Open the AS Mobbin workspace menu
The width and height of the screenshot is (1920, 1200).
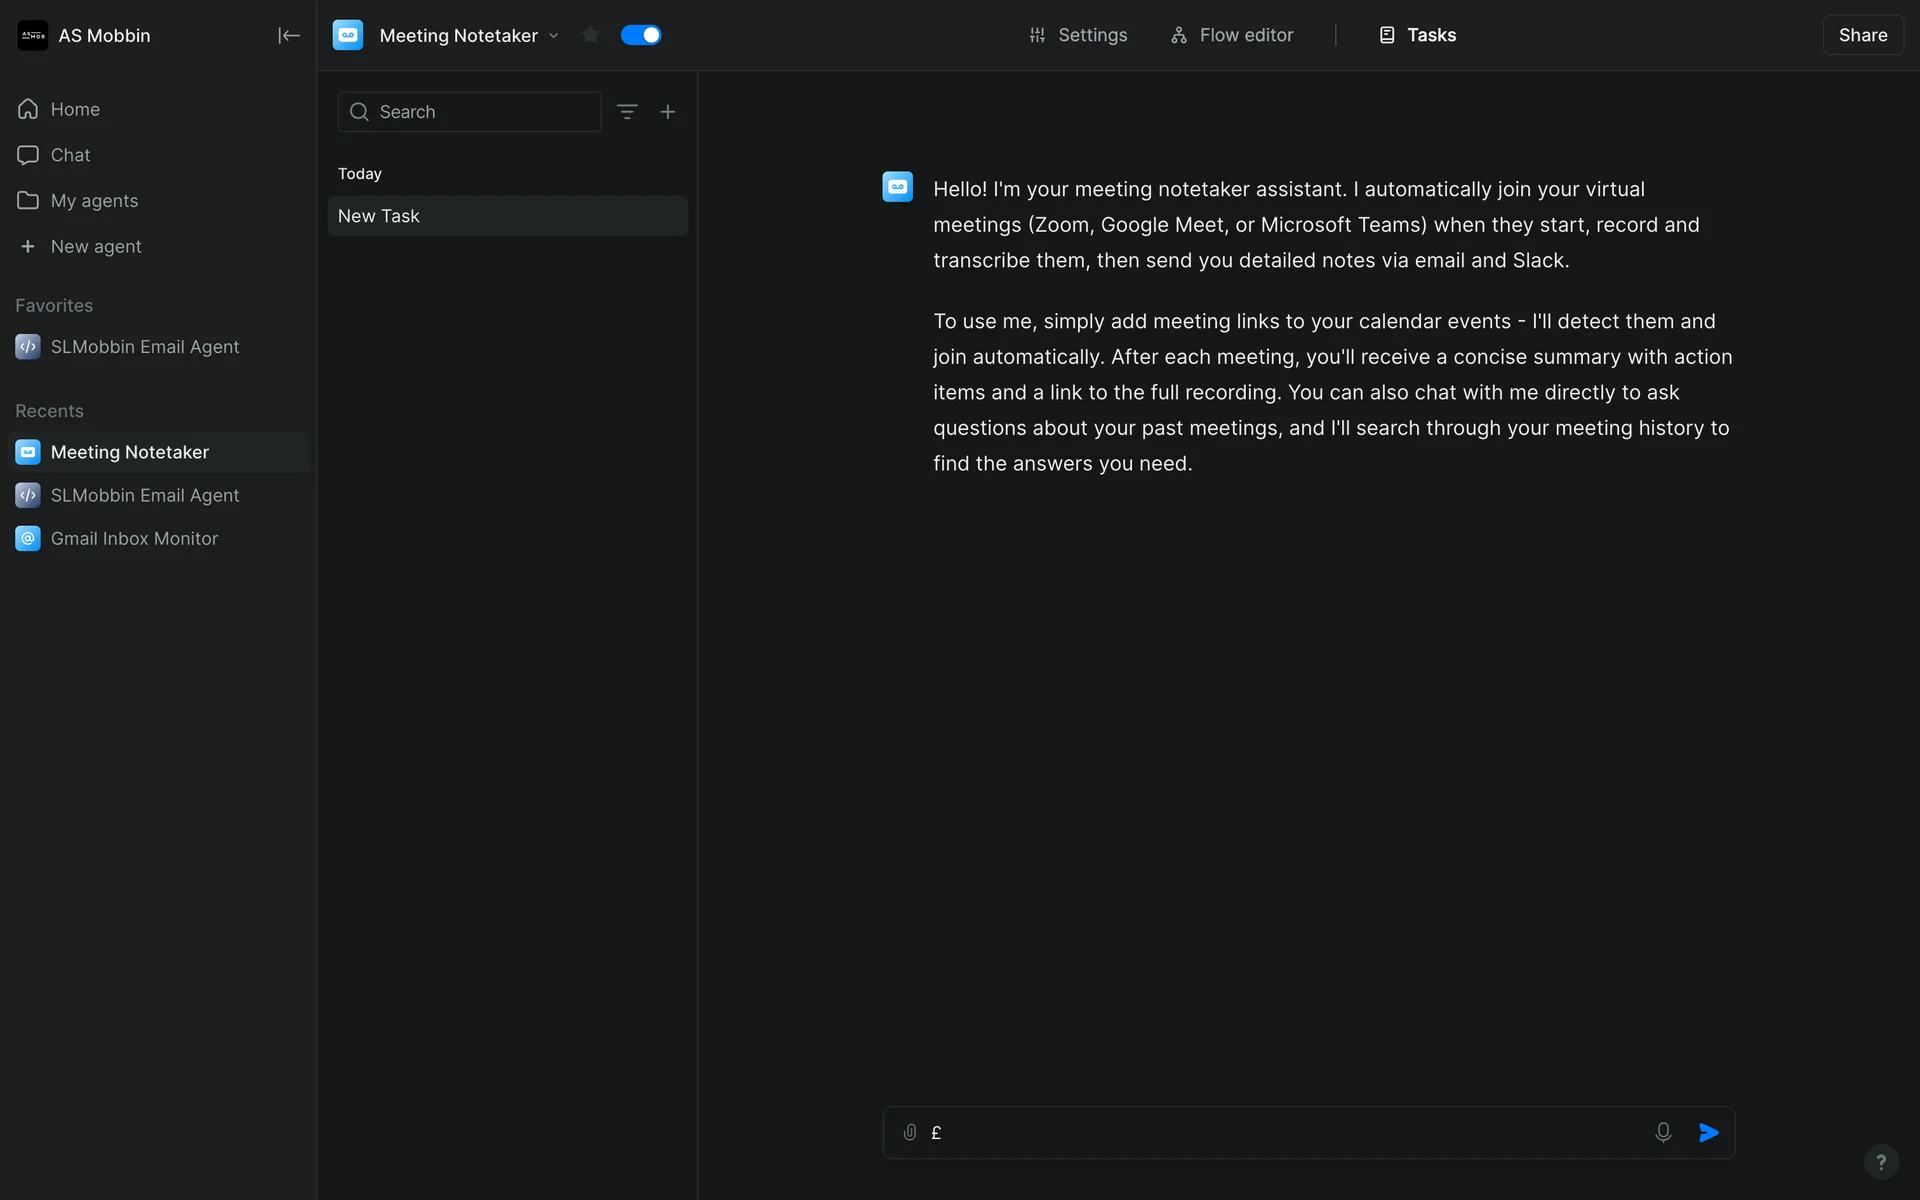pos(85,36)
